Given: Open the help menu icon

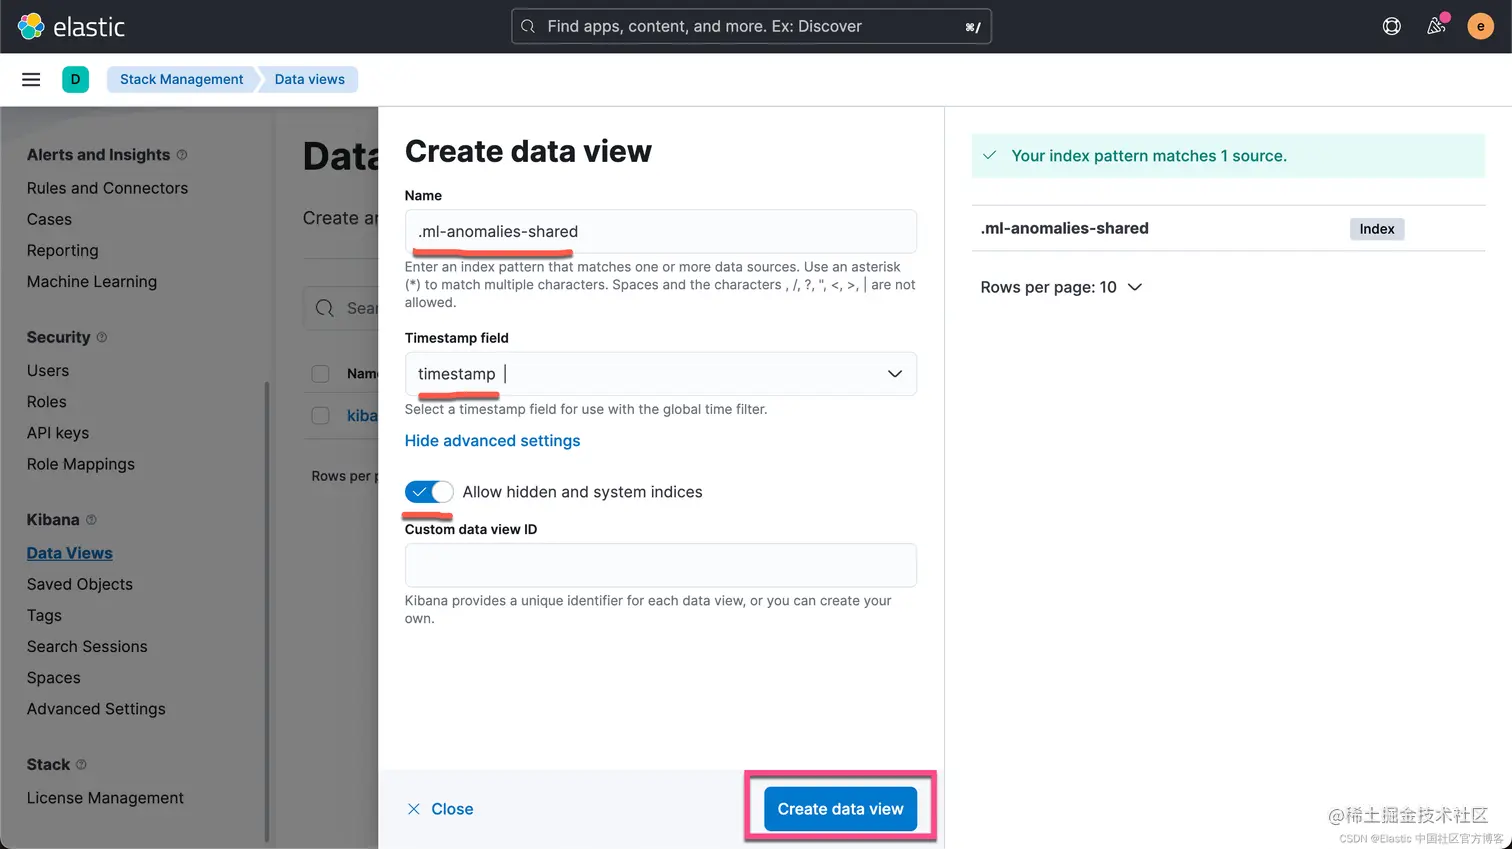Looking at the screenshot, I should 1391,26.
